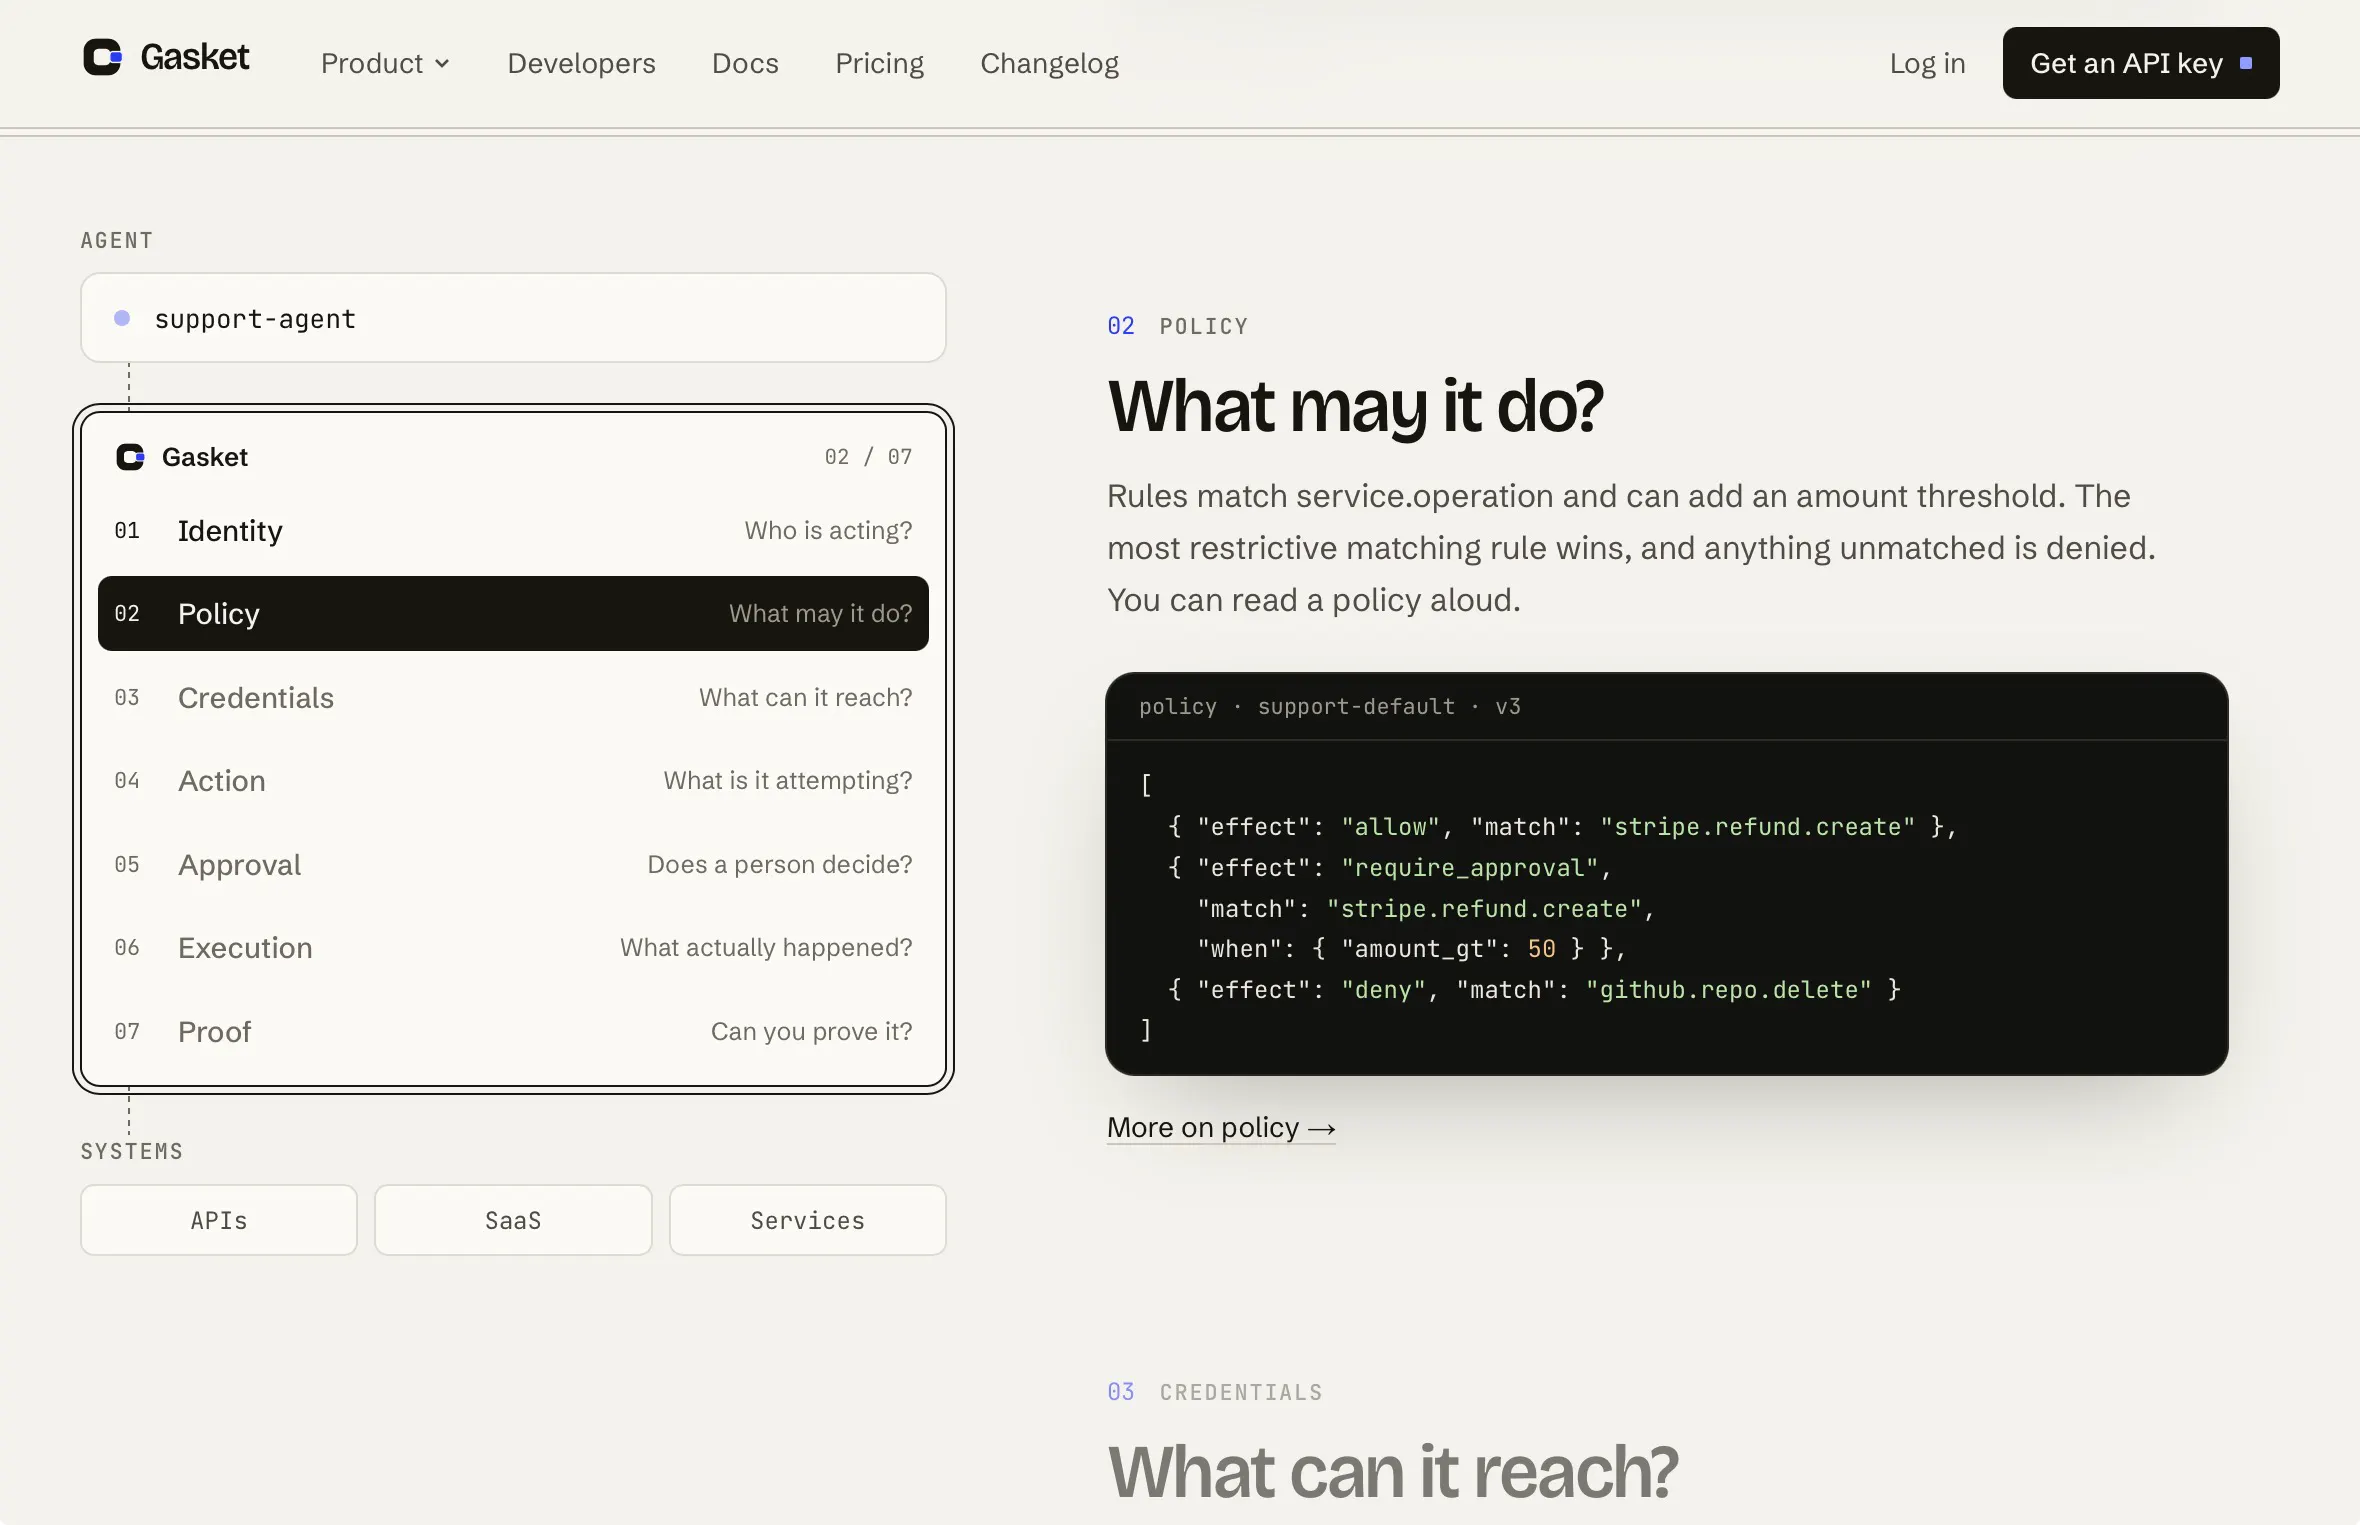Click the Gasket icon in the panel card
The height and width of the screenshot is (1525, 2360).
[130, 457]
